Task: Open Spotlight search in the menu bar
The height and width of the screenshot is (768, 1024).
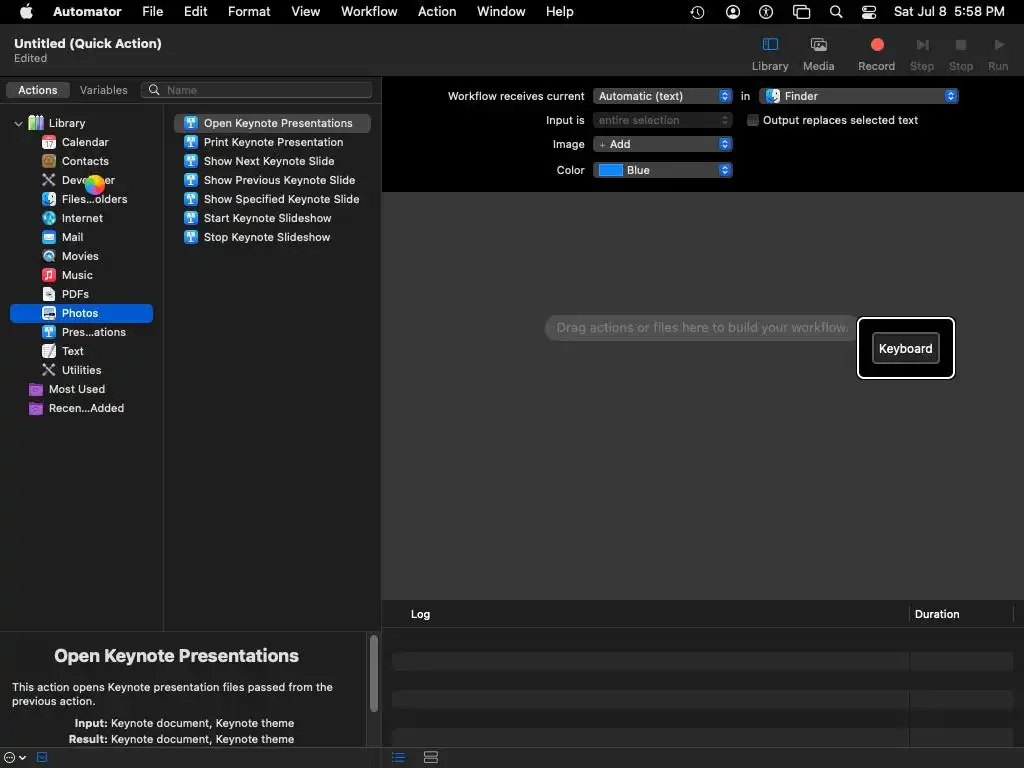Action: tap(835, 12)
